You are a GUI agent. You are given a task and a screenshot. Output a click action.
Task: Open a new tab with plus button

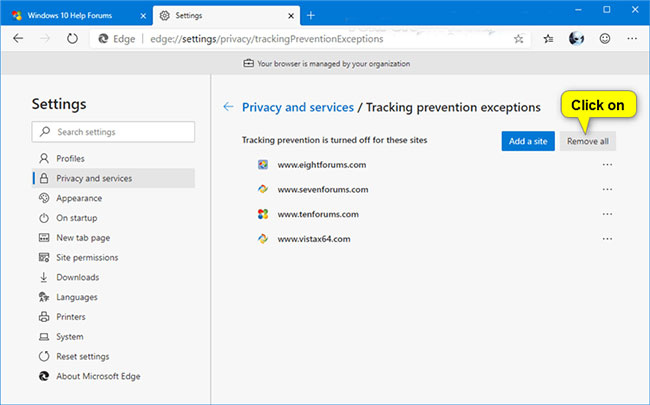click(310, 16)
